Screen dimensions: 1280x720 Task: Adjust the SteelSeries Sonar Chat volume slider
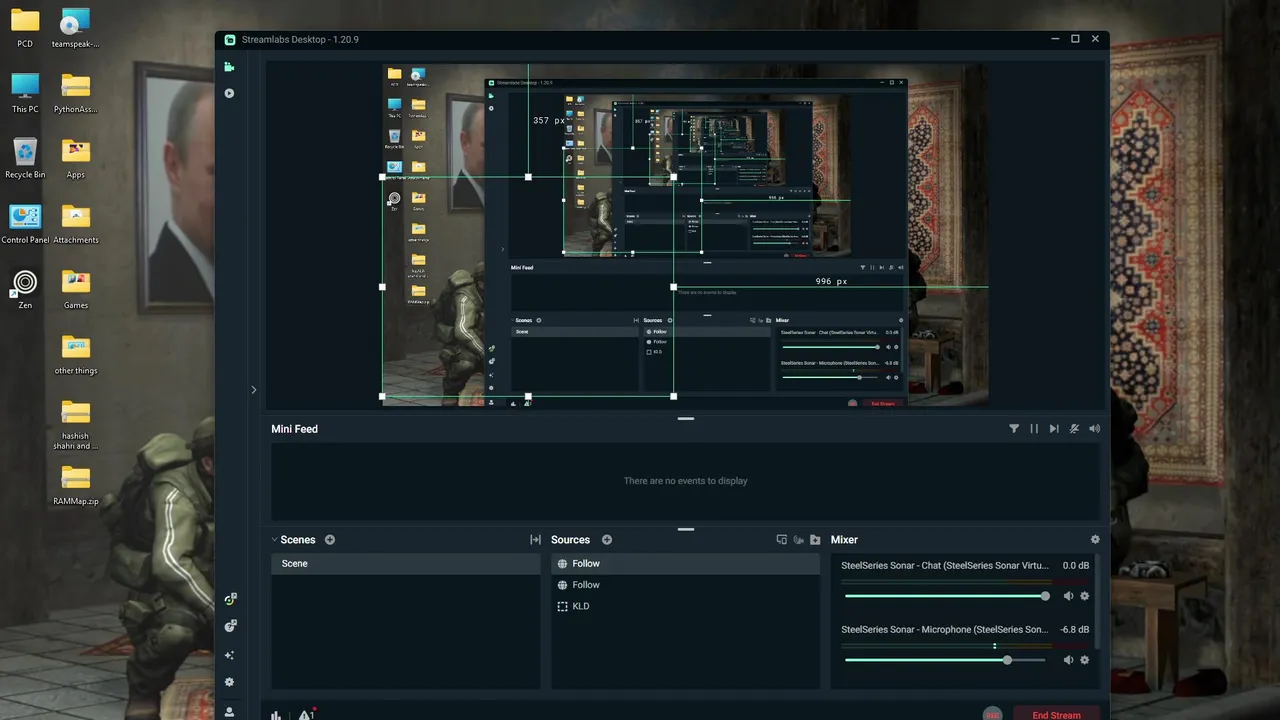(x=945, y=596)
